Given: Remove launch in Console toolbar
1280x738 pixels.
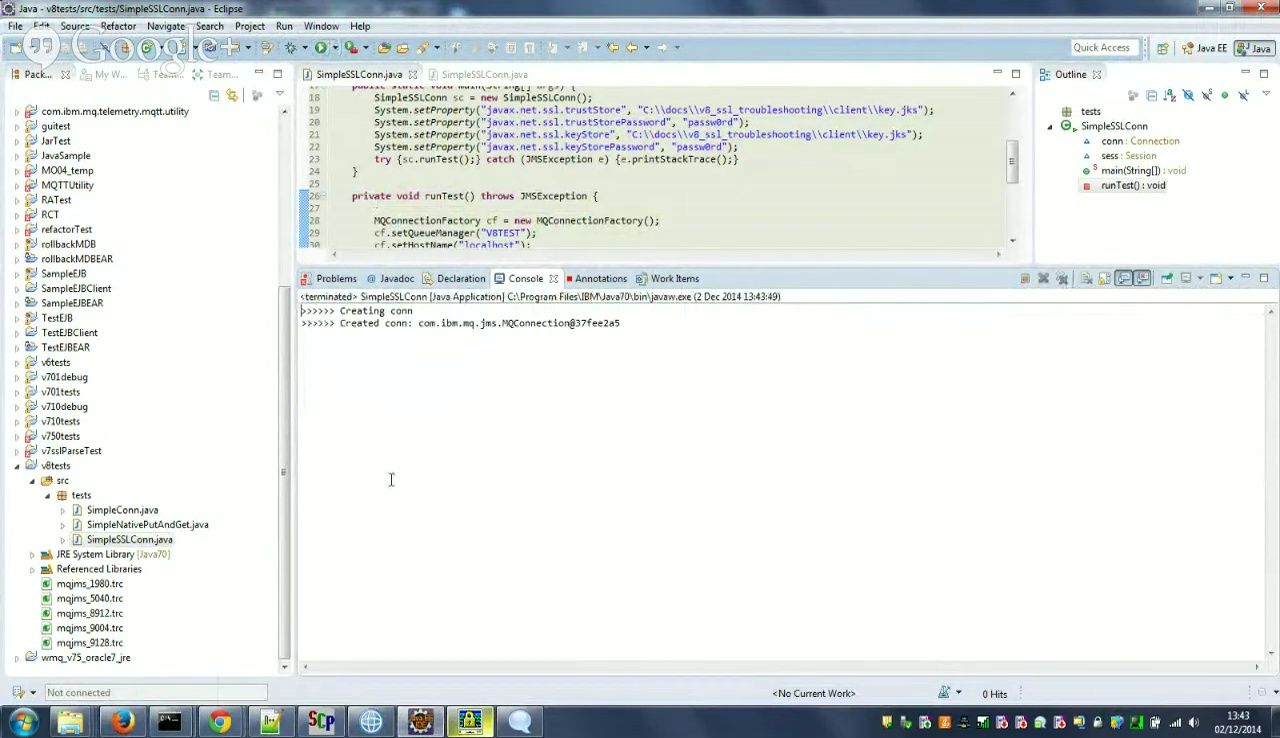Looking at the screenshot, I should pos(1043,278).
